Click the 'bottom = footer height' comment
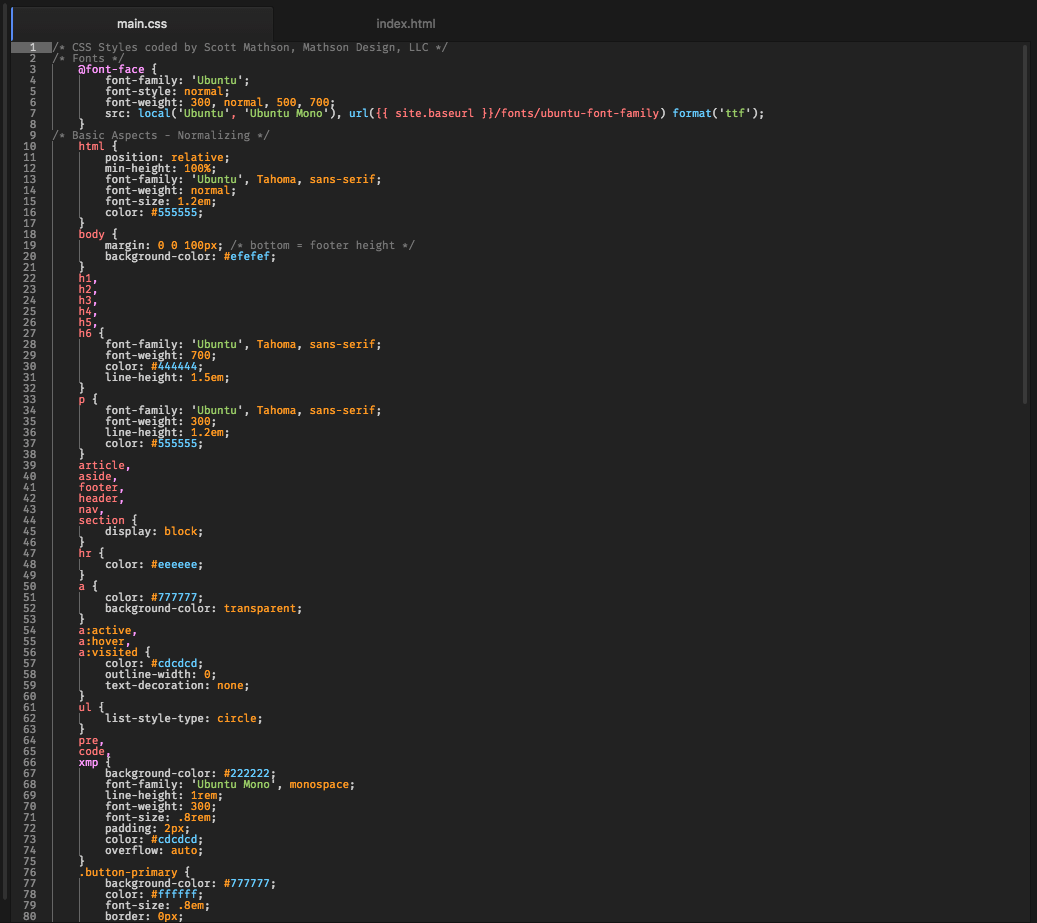The image size is (1037, 923). (x=322, y=245)
